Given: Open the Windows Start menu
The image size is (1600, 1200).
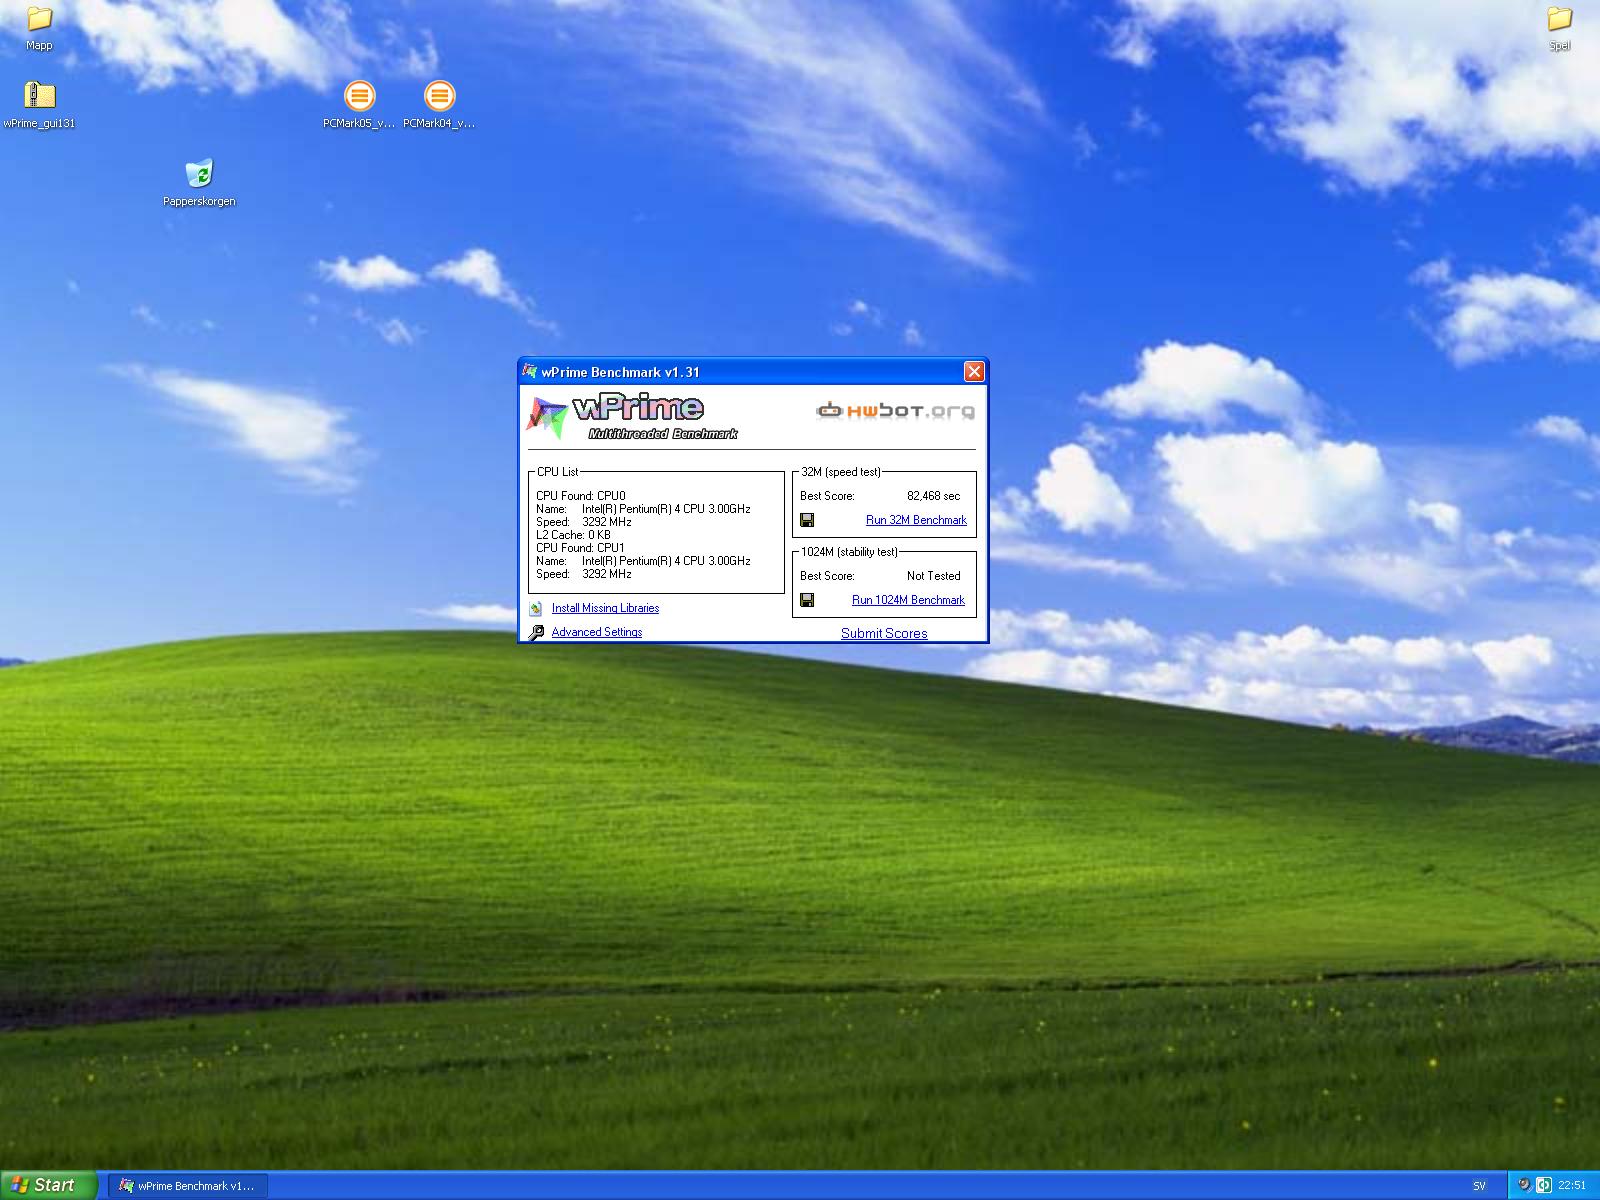Looking at the screenshot, I should [48, 1185].
